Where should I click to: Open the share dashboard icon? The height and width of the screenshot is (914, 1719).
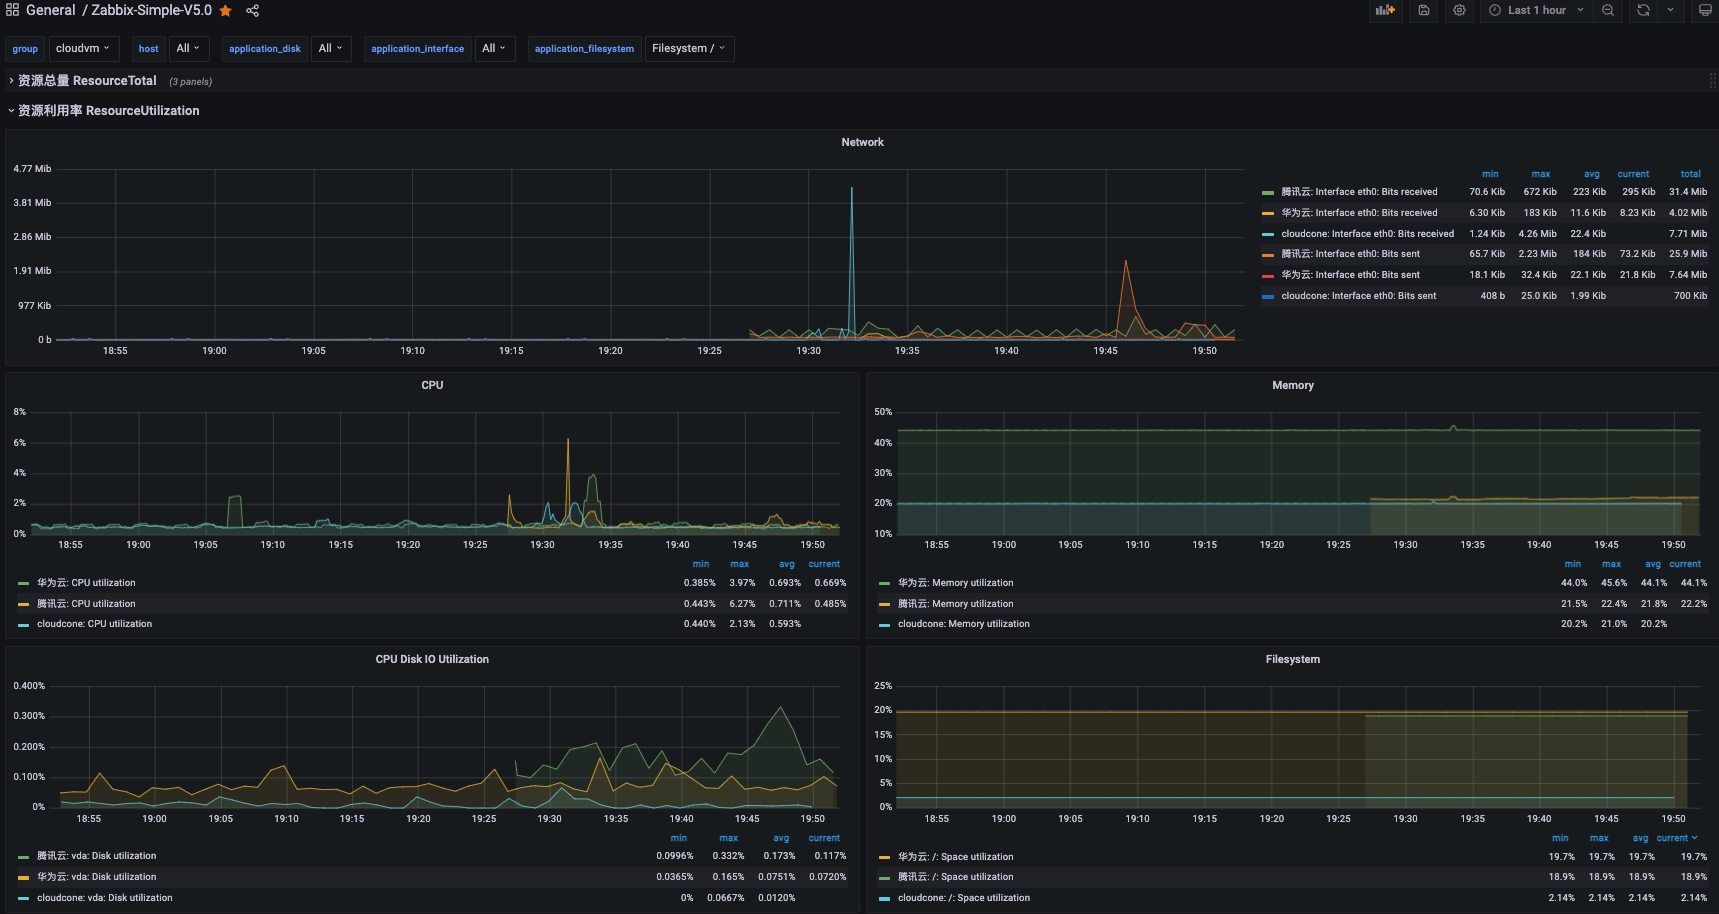253,10
